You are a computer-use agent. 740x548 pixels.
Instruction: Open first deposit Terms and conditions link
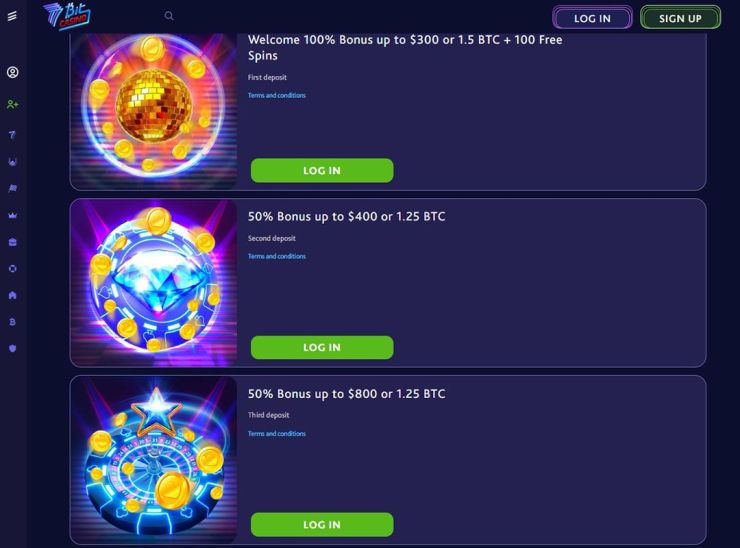[x=277, y=95]
